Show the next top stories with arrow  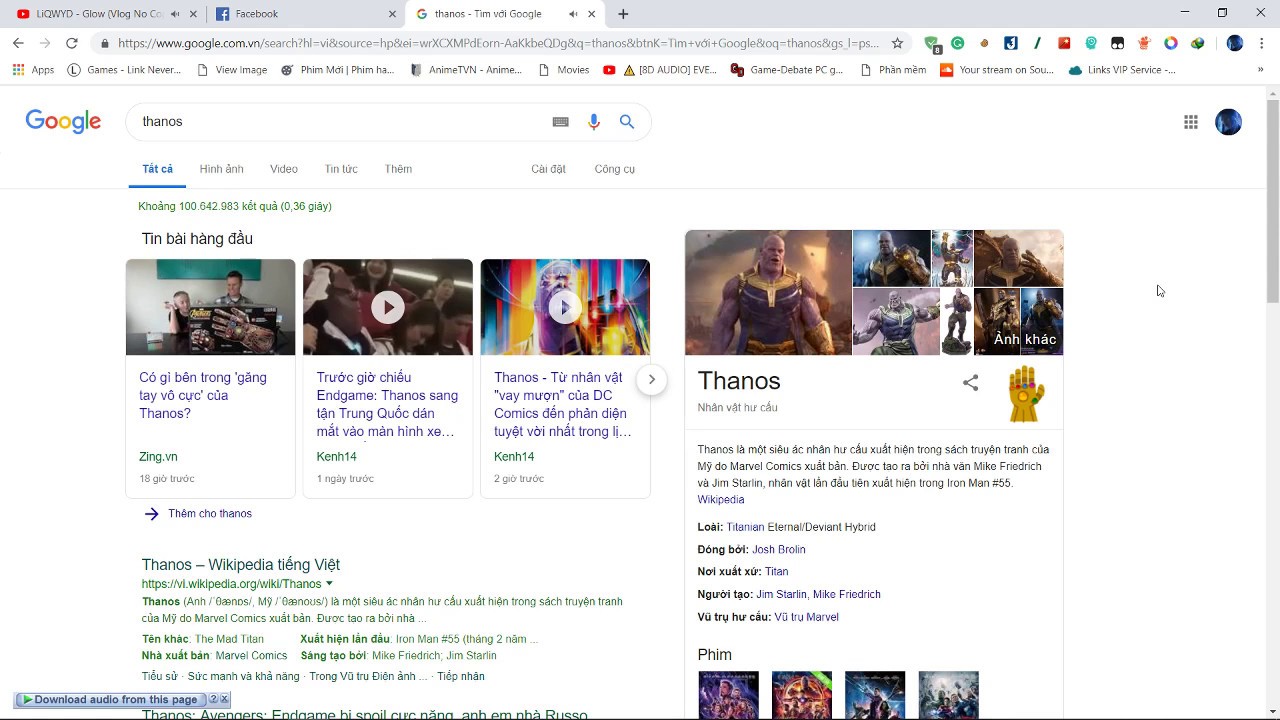click(651, 379)
